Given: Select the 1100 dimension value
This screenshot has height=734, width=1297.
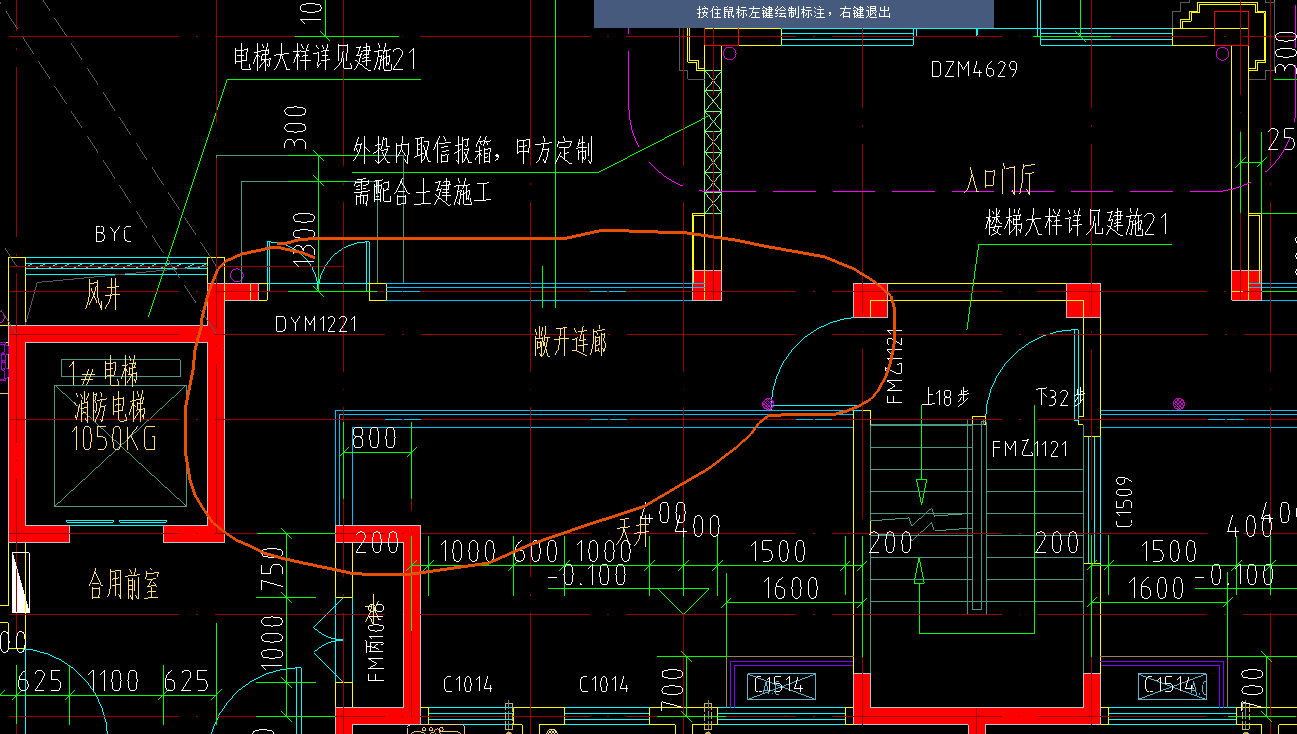Looking at the screenshot, I should coord(113,682).
